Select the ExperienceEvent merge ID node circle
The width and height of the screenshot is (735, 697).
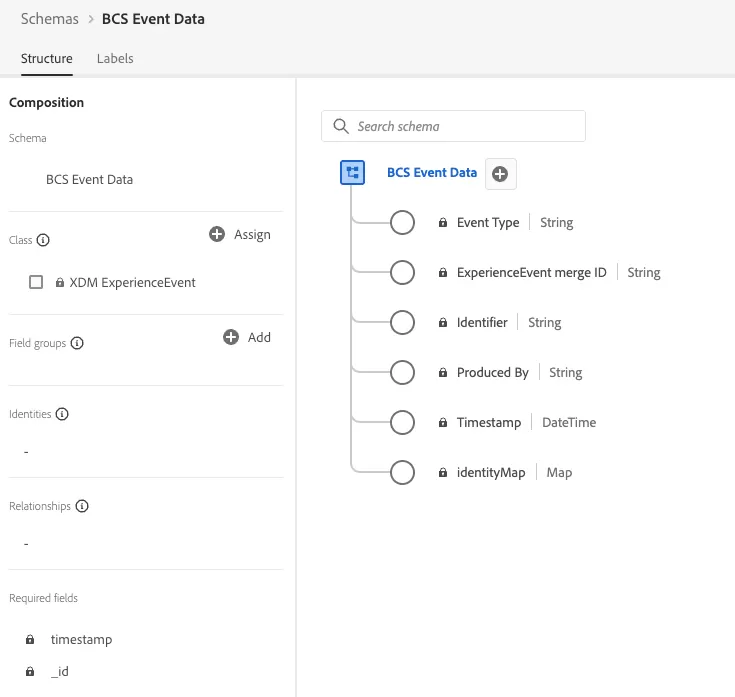coord(402,272)
